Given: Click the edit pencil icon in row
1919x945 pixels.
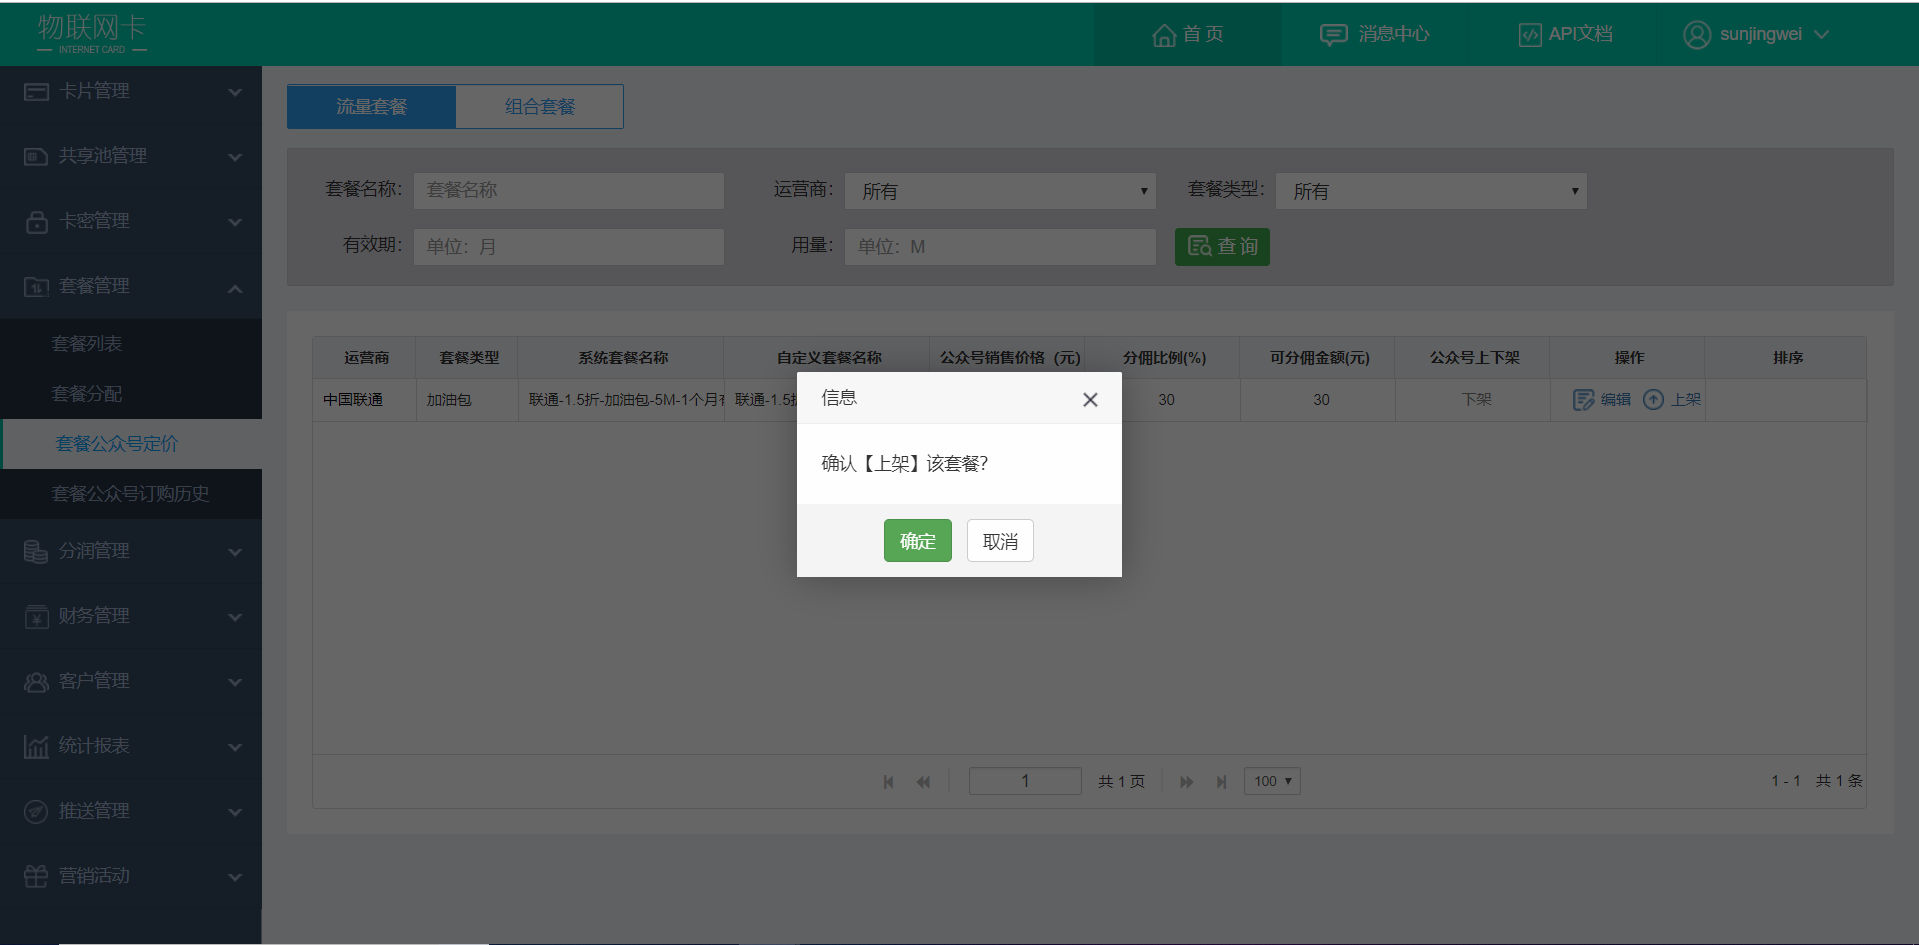Looking at the screenshot, I should [1583, 400].
